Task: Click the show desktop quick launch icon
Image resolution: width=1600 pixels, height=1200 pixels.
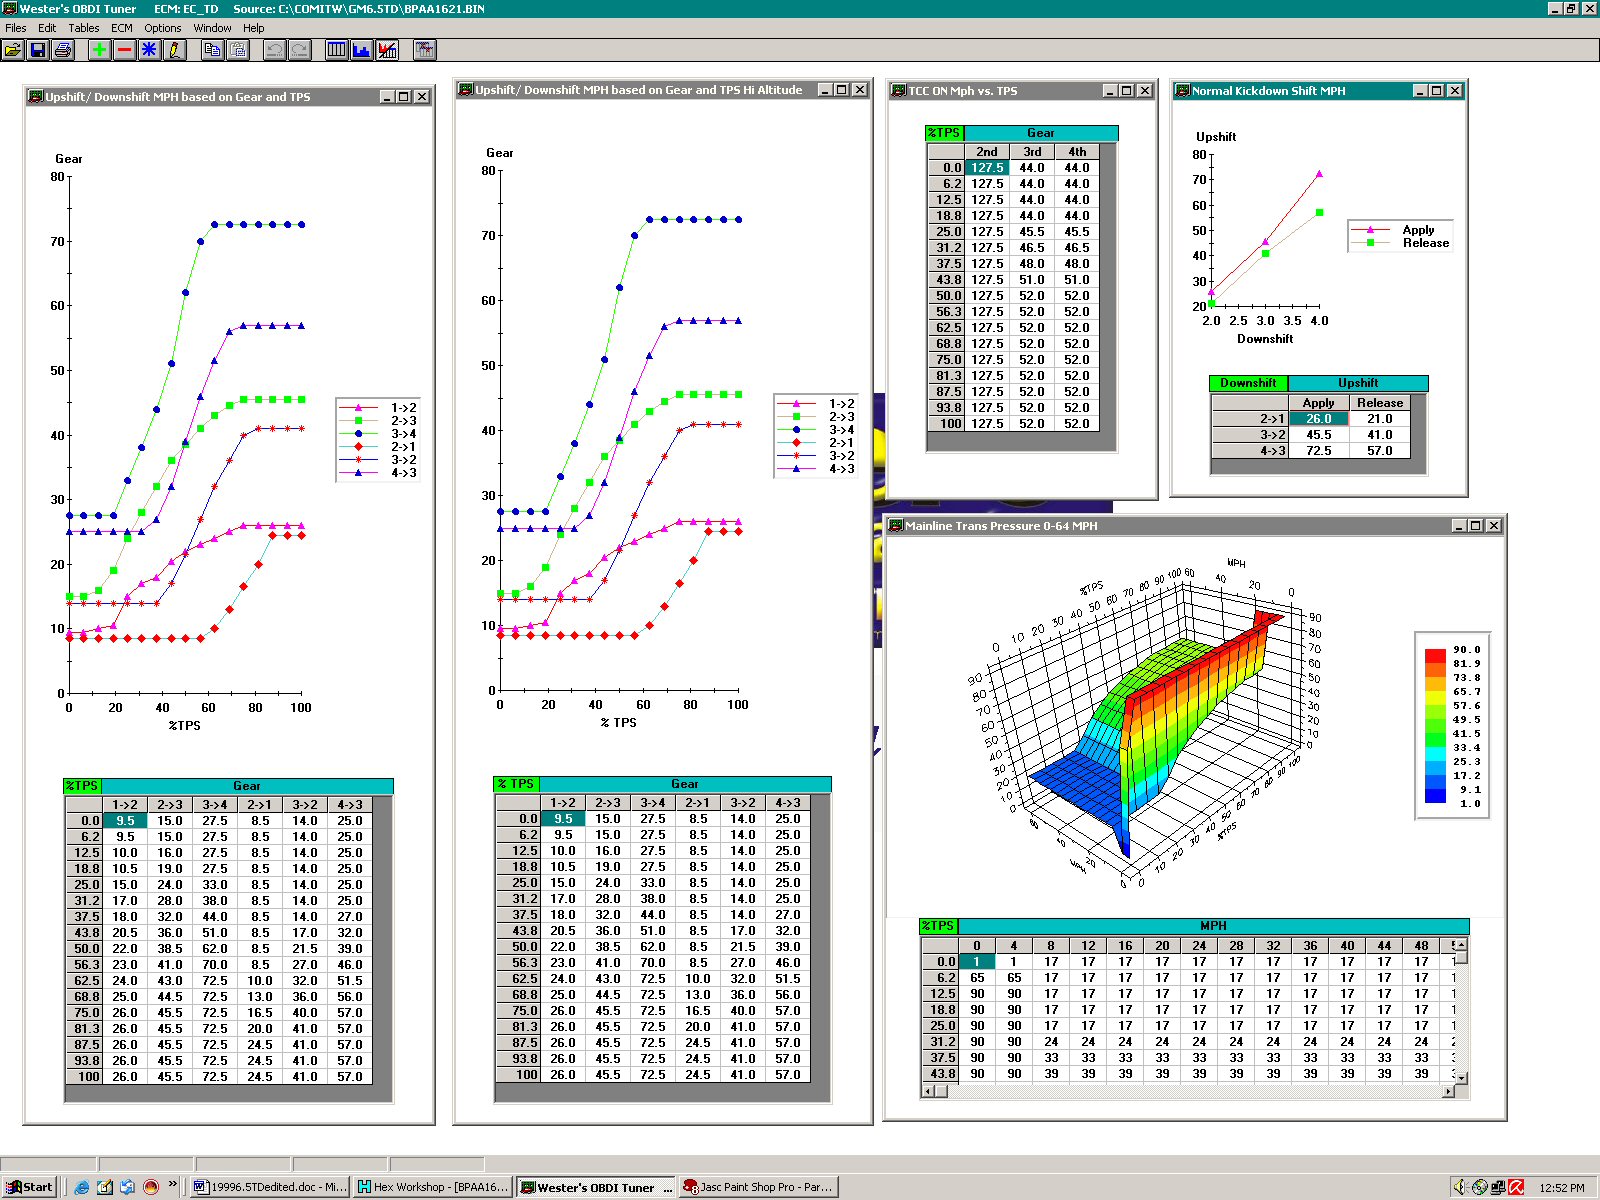Action: click(x=128, y=1187)
